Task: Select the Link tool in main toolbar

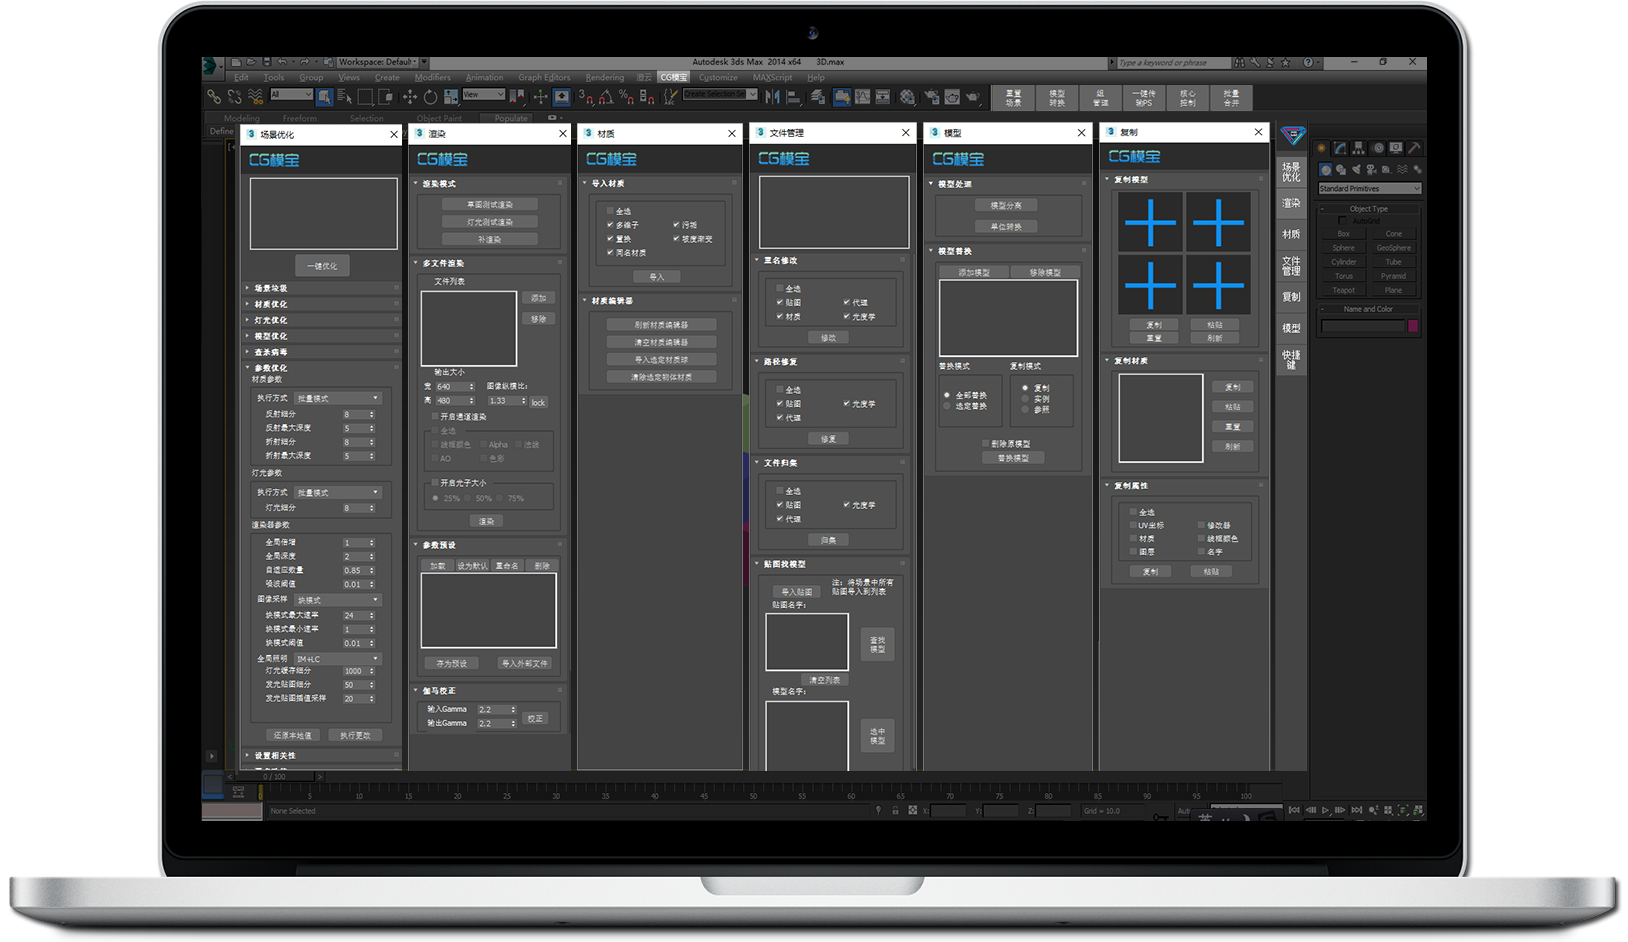Action: [x=214, y=97]
